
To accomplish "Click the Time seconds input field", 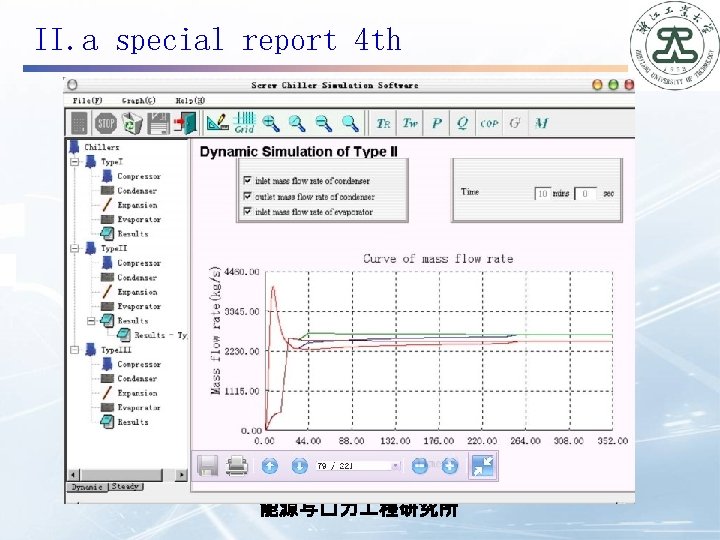I will (x=585, y=193).
